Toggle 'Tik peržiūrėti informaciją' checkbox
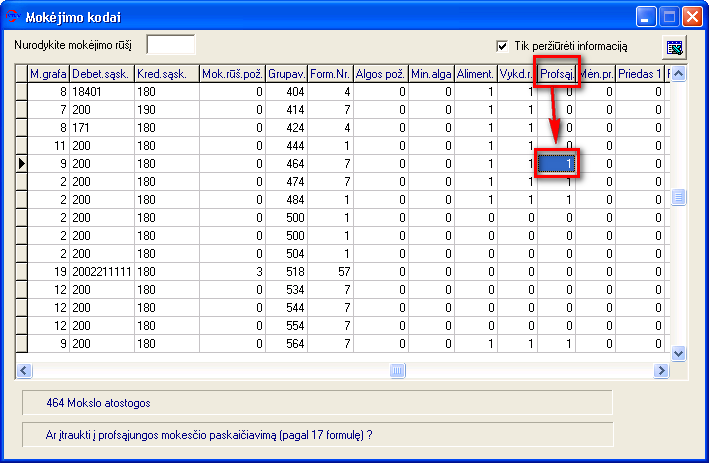The image size is (709, 463). (502, 46)
